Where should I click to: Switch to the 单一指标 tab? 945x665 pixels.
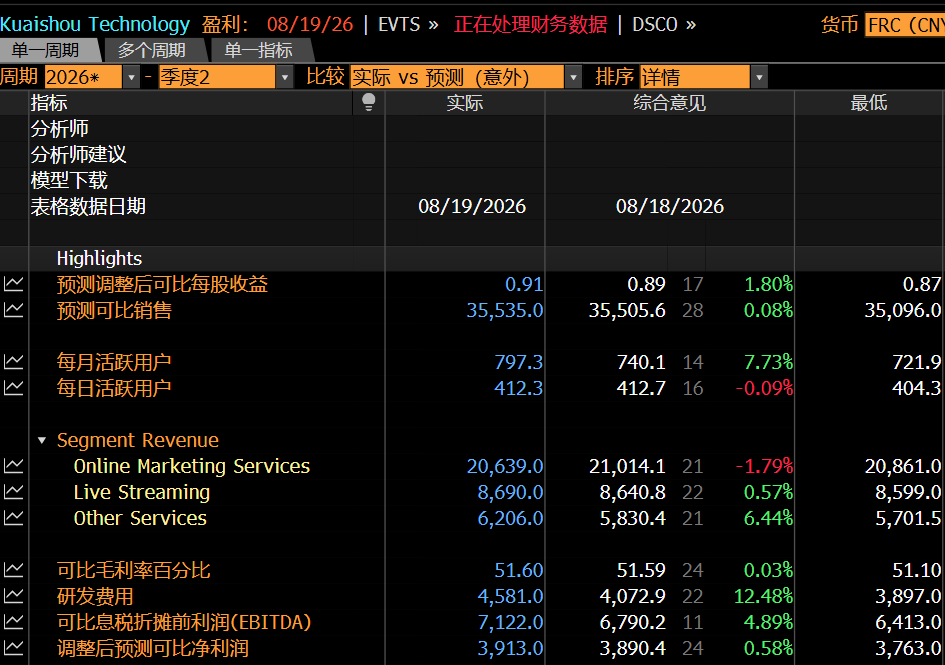(x=259, y=50)
